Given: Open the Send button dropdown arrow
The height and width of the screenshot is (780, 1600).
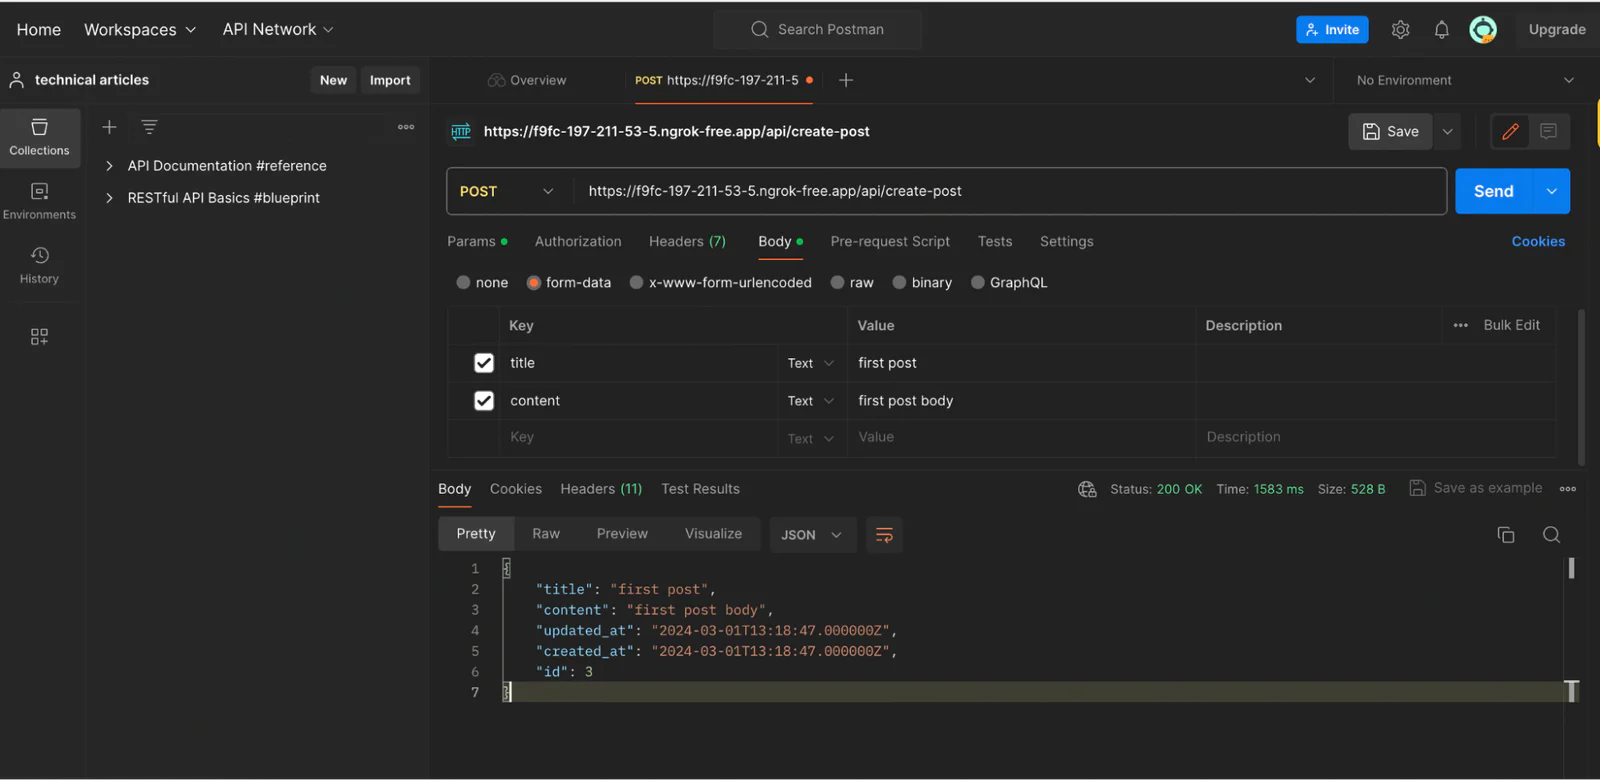Looking at the screenshot, I should coord(1551,191).
